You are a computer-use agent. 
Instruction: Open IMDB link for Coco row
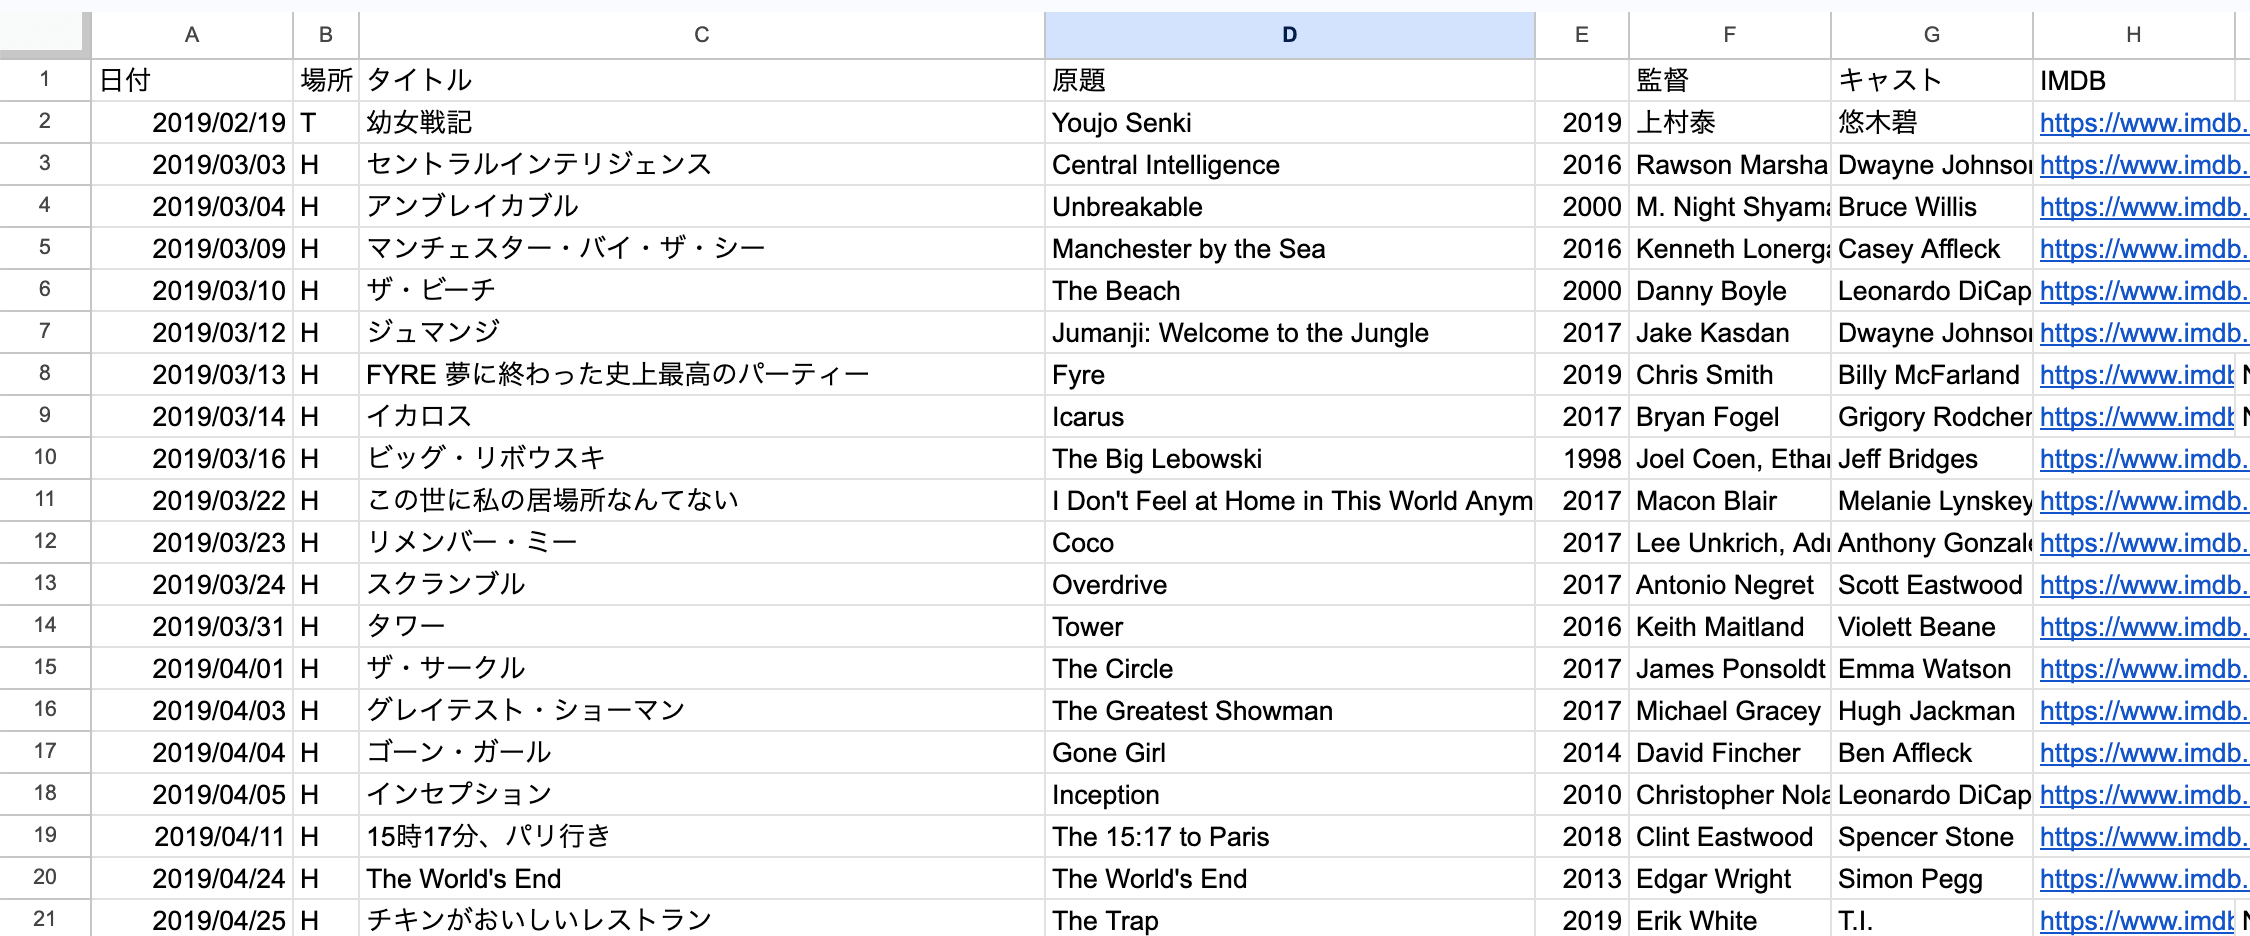2144,543
